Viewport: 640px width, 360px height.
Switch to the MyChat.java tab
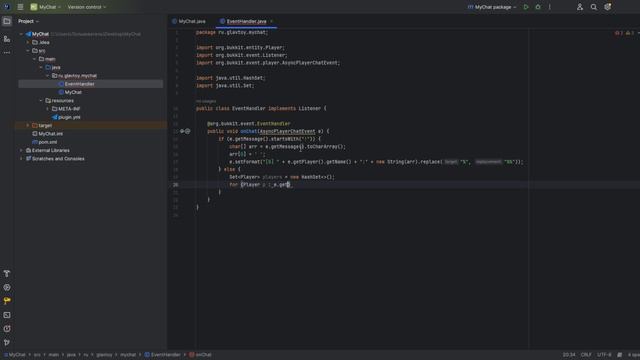[x=189, y=21]
